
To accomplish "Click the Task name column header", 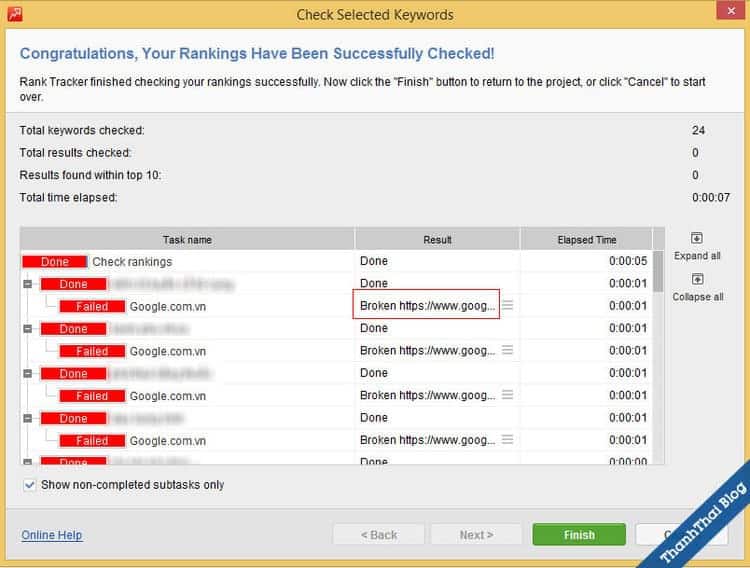I will [187, 240].
